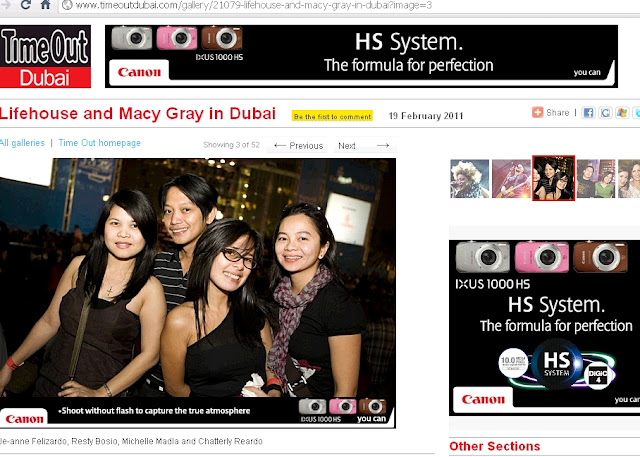Screen dimensions: 640x457
Task: Click the Canon logo under the main photo
Action: pos(24,418)
